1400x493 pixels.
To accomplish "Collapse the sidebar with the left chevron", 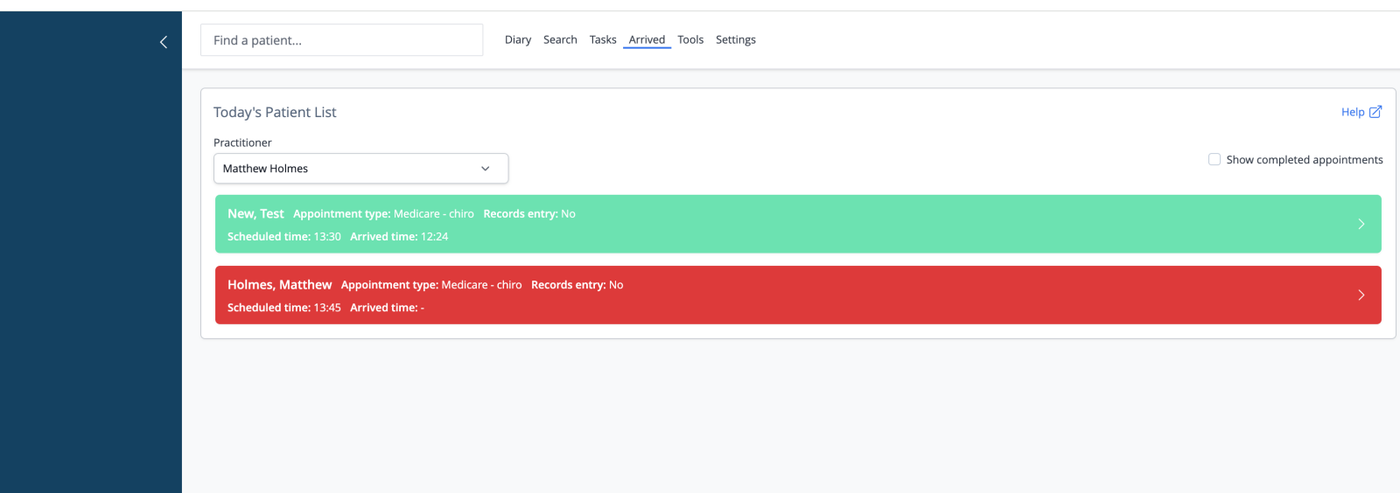I will pos(163,42).
